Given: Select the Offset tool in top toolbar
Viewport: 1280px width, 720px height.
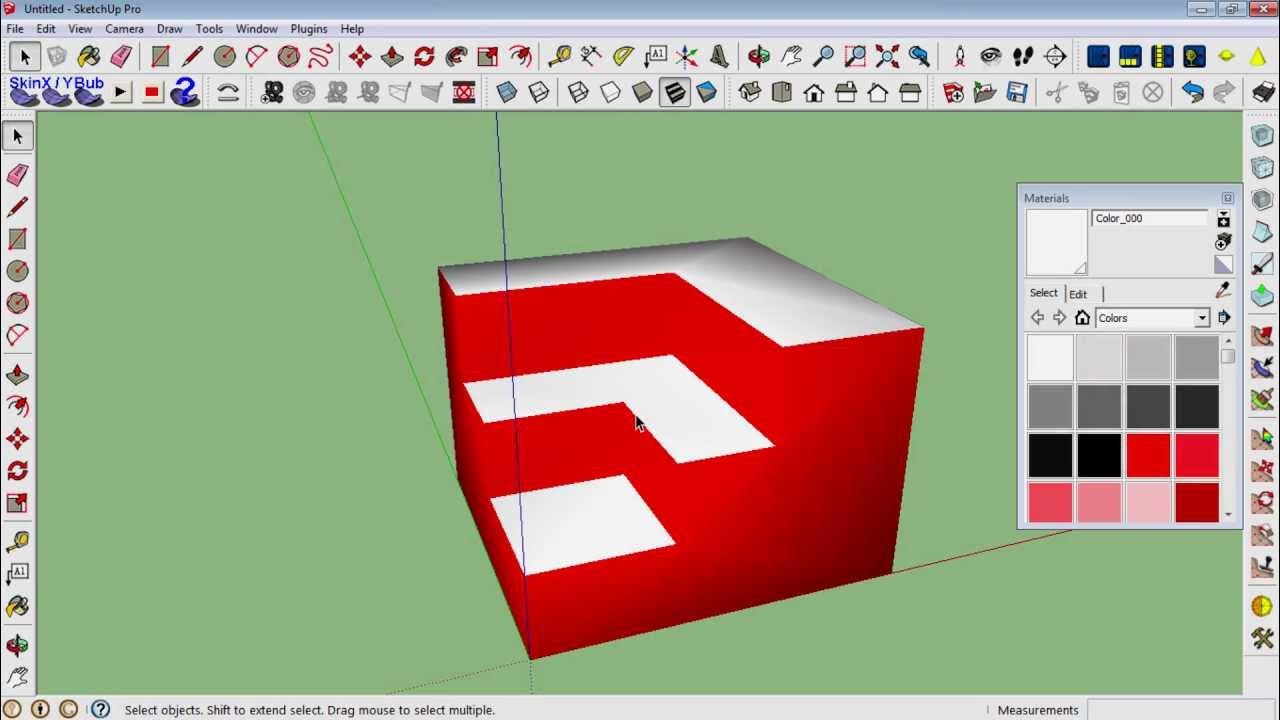Looking at the screenshot, I should [x=520, y=57].
